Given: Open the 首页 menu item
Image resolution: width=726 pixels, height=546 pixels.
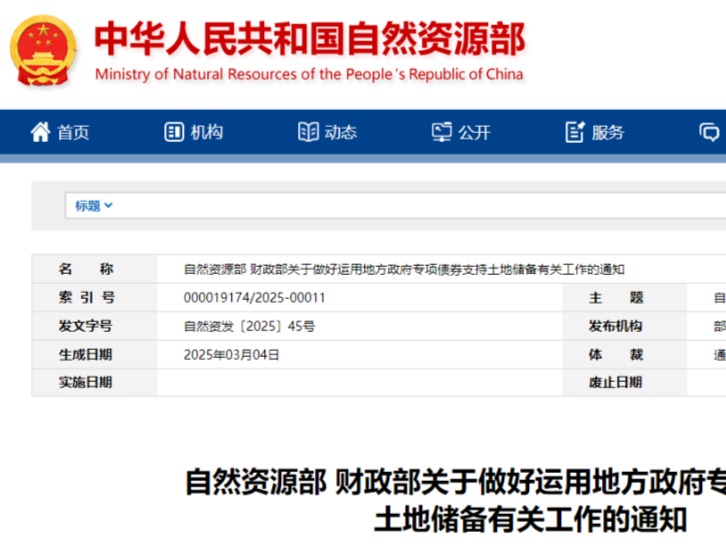Looking at the screenshot, I should (73, 132).
